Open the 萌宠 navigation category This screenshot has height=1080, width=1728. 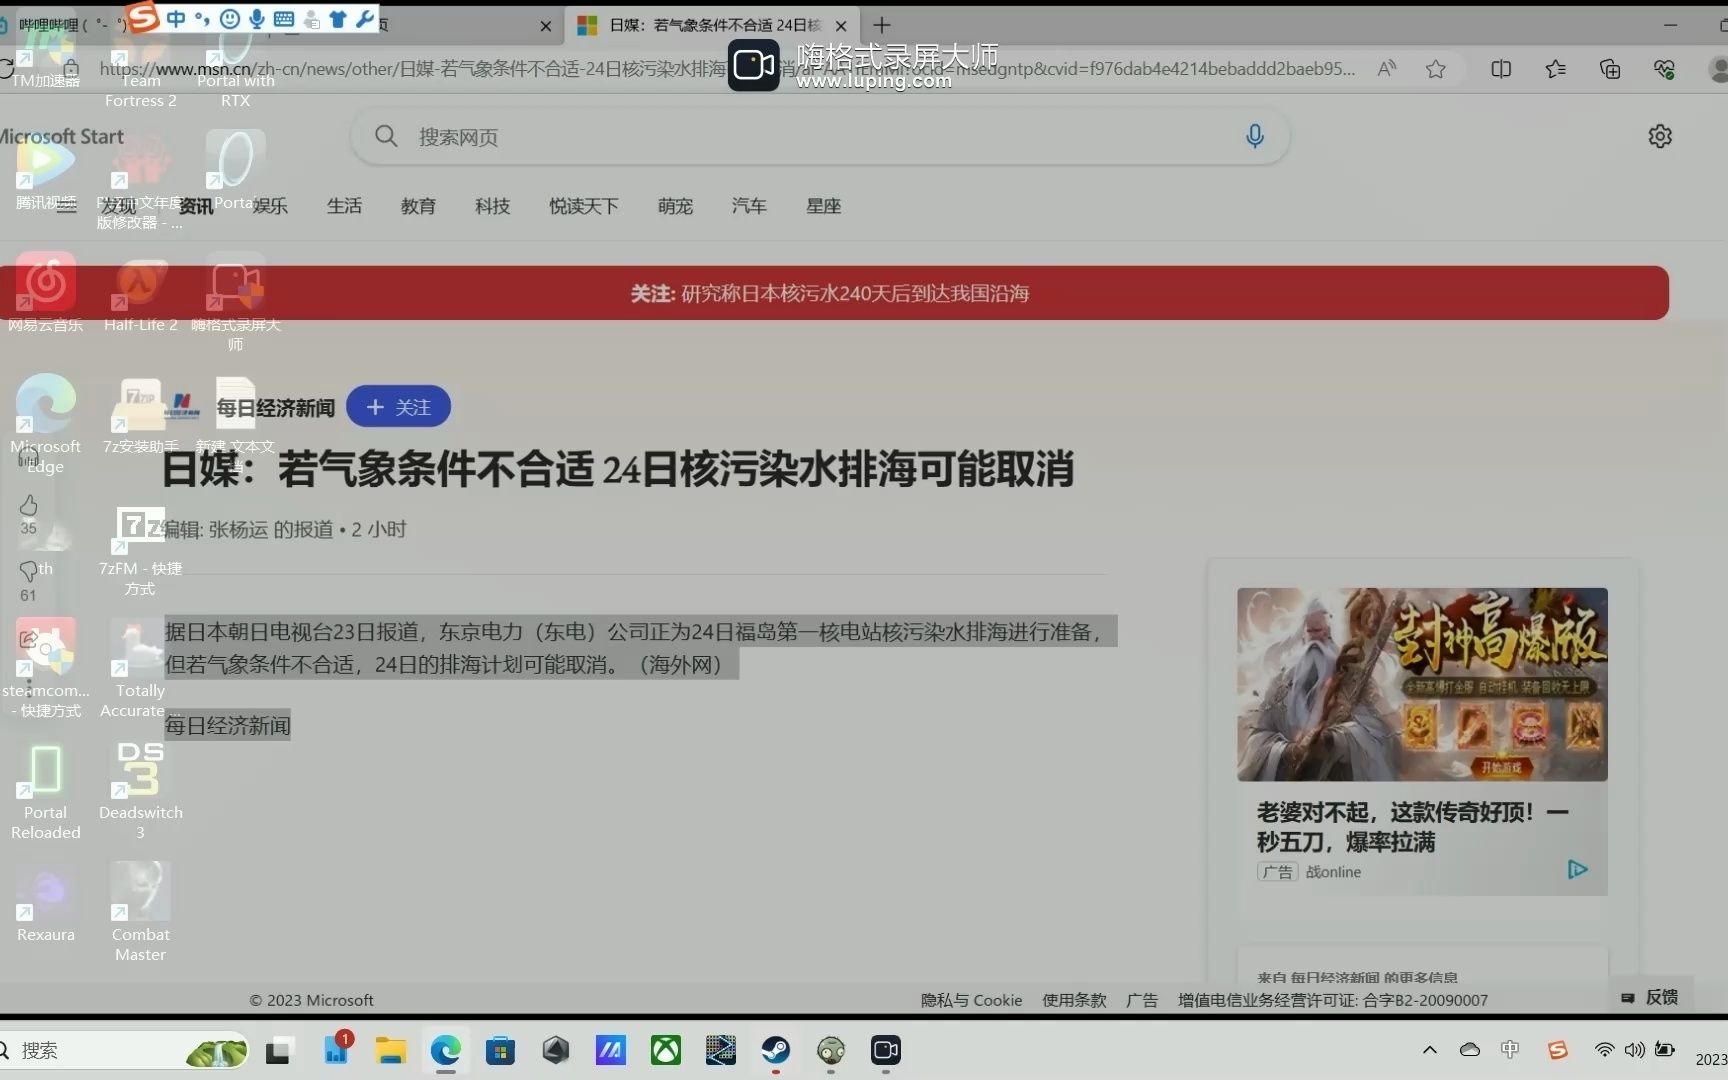675,206
